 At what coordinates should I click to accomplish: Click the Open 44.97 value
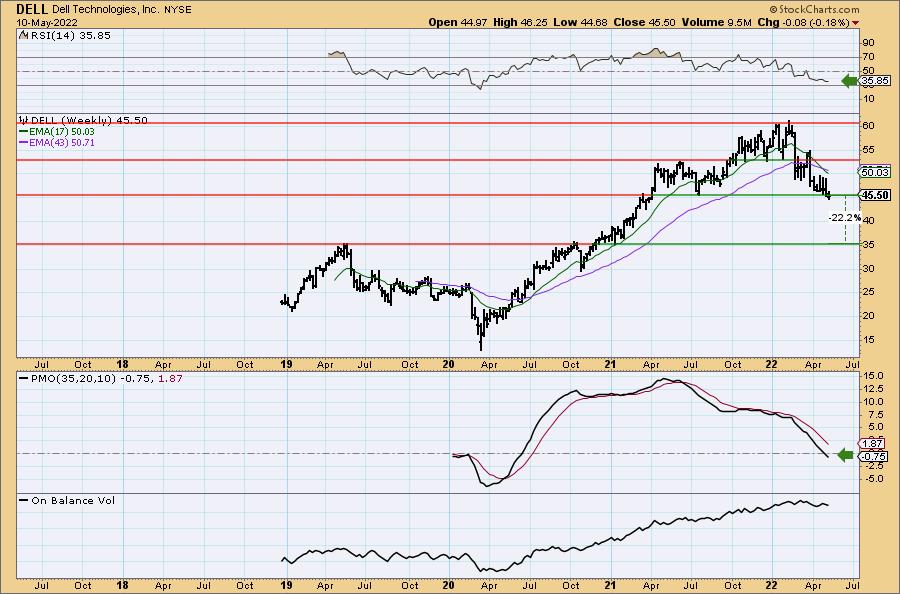click(458, 22)
